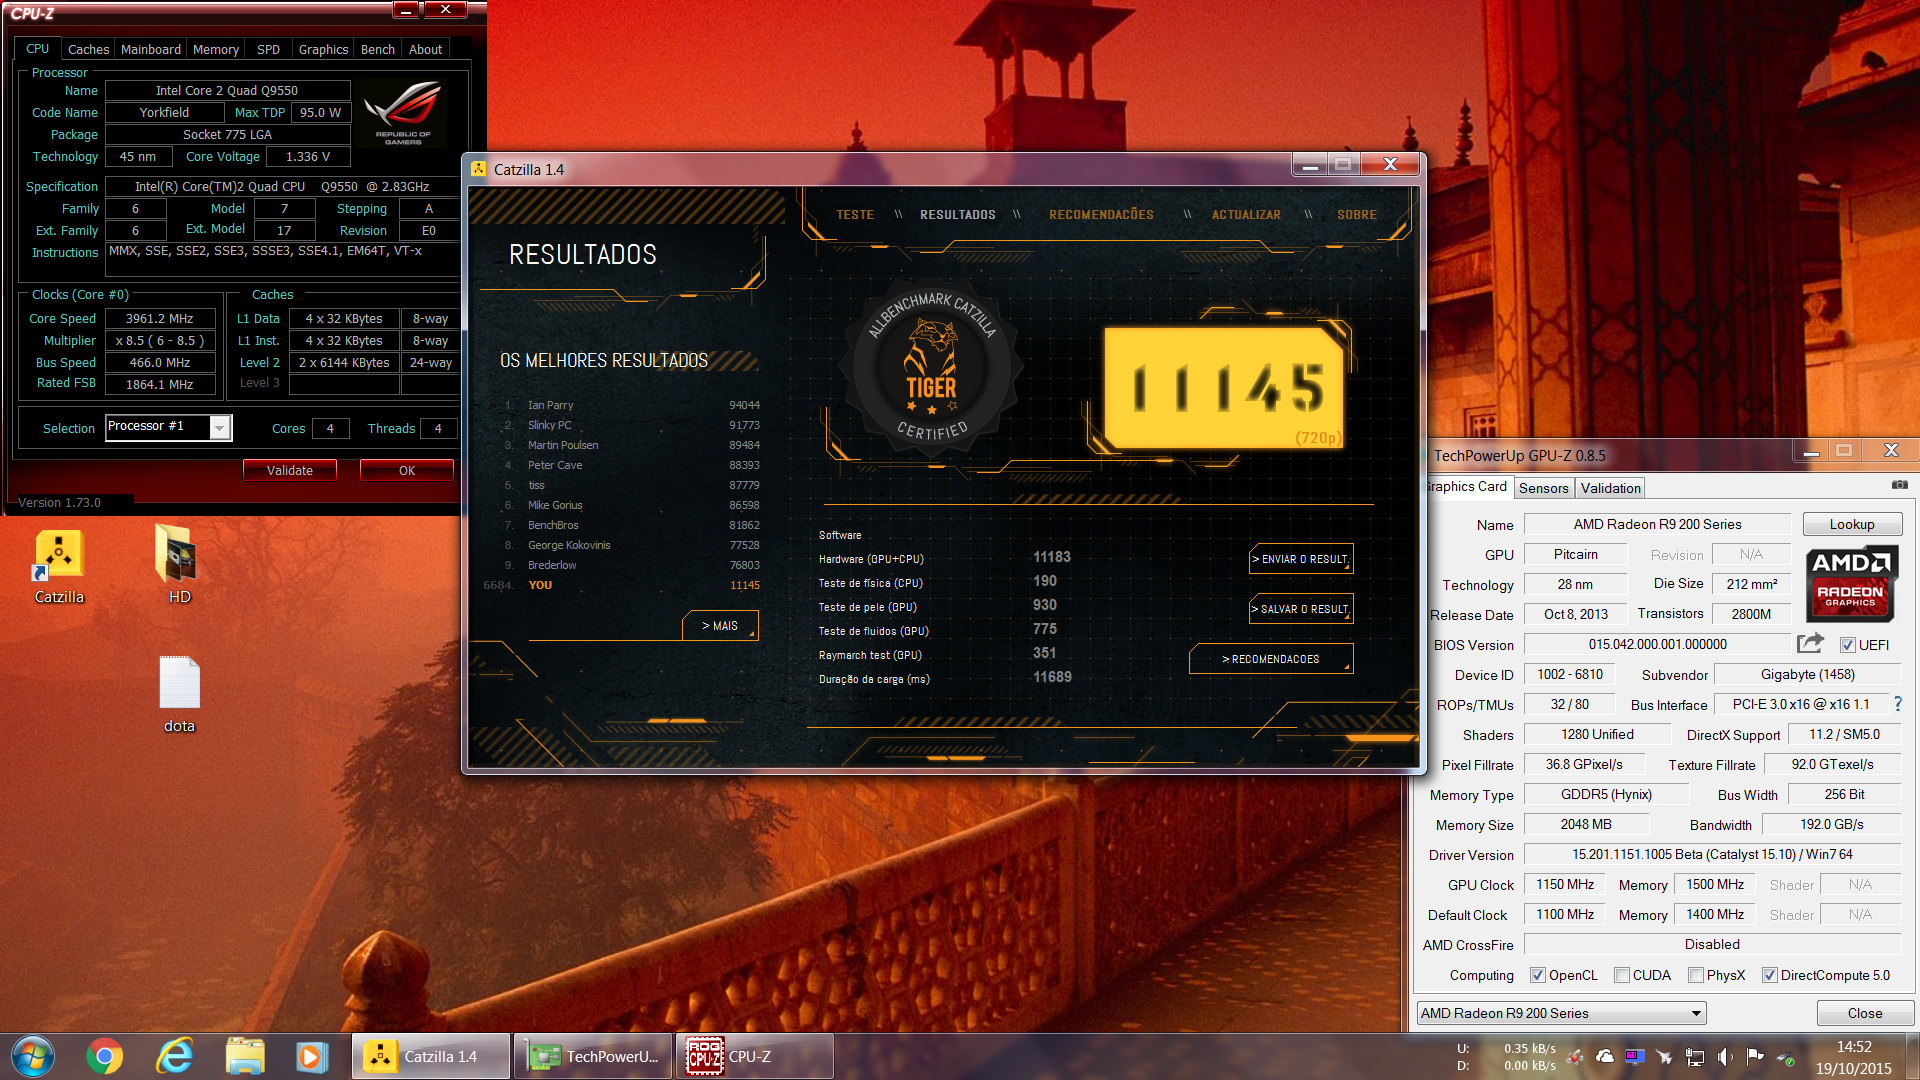Click the RivaTuner framerate monitor tray icon
The width and height of the screenshot is (1920, 1080).
point(1635,1056)
